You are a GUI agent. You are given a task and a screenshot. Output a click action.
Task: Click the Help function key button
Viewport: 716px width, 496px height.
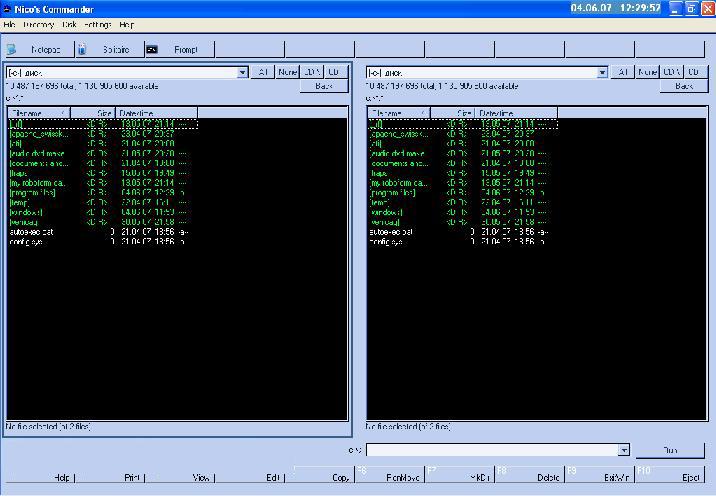39,475
